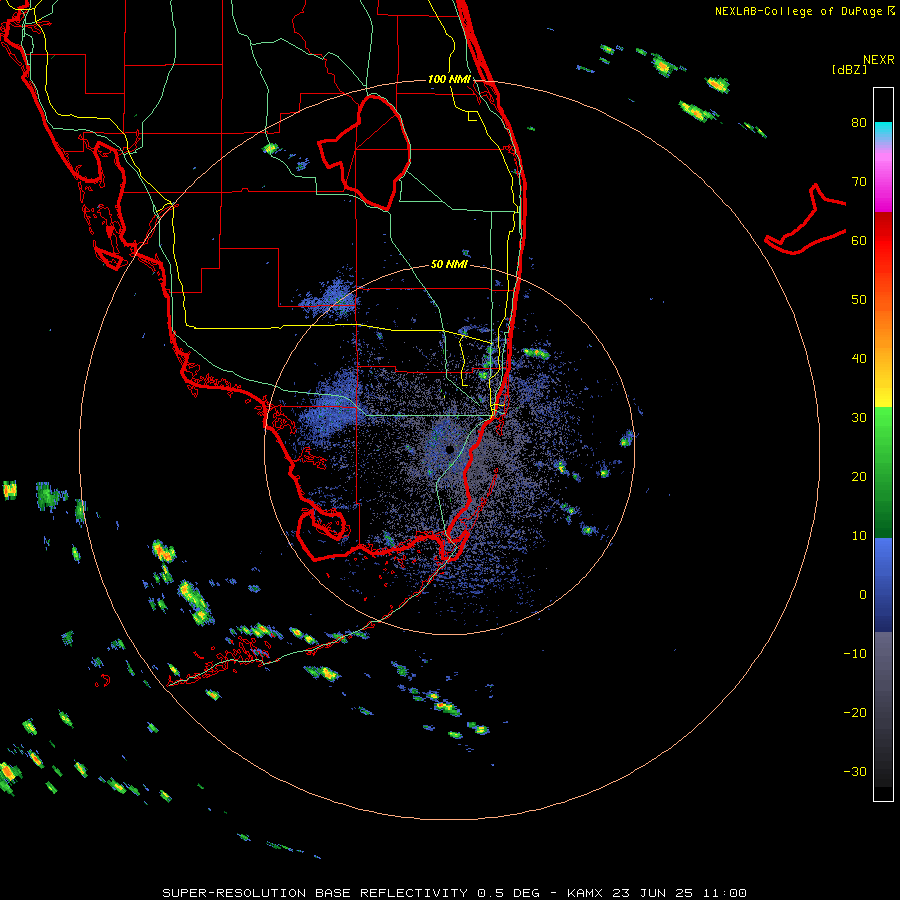Select the -20 dBZ scale value
This screenshot has width=900, height=900.
(x=855, y=713)
